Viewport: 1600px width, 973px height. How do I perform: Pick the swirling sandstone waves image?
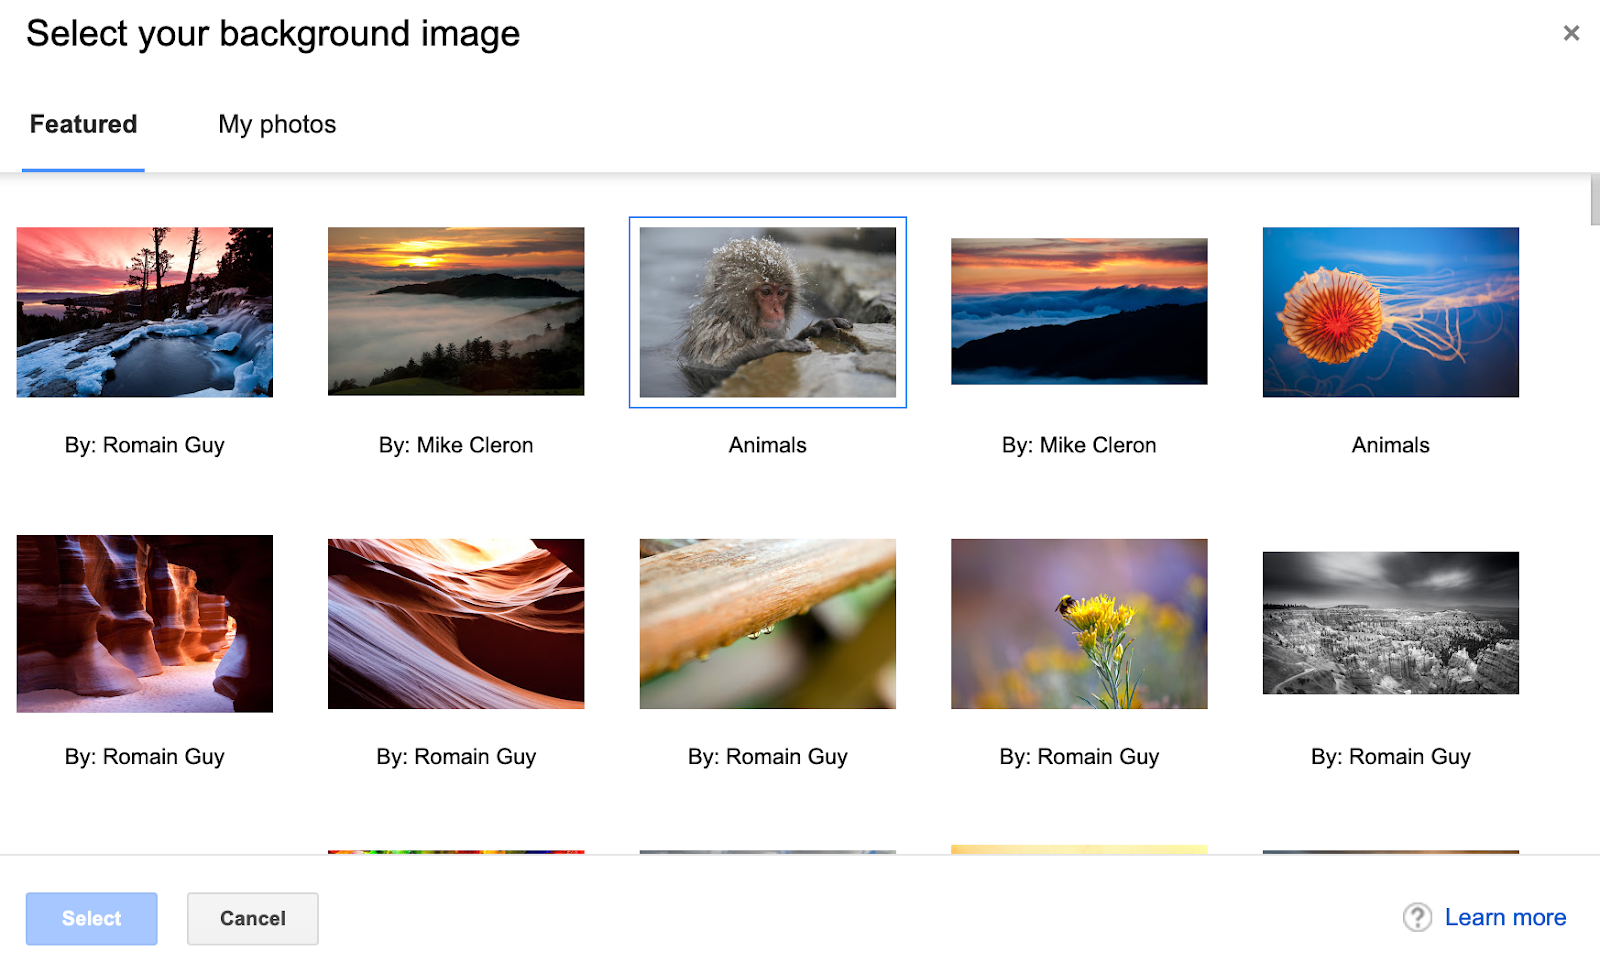pyautogui.click(x=455, y=623)
